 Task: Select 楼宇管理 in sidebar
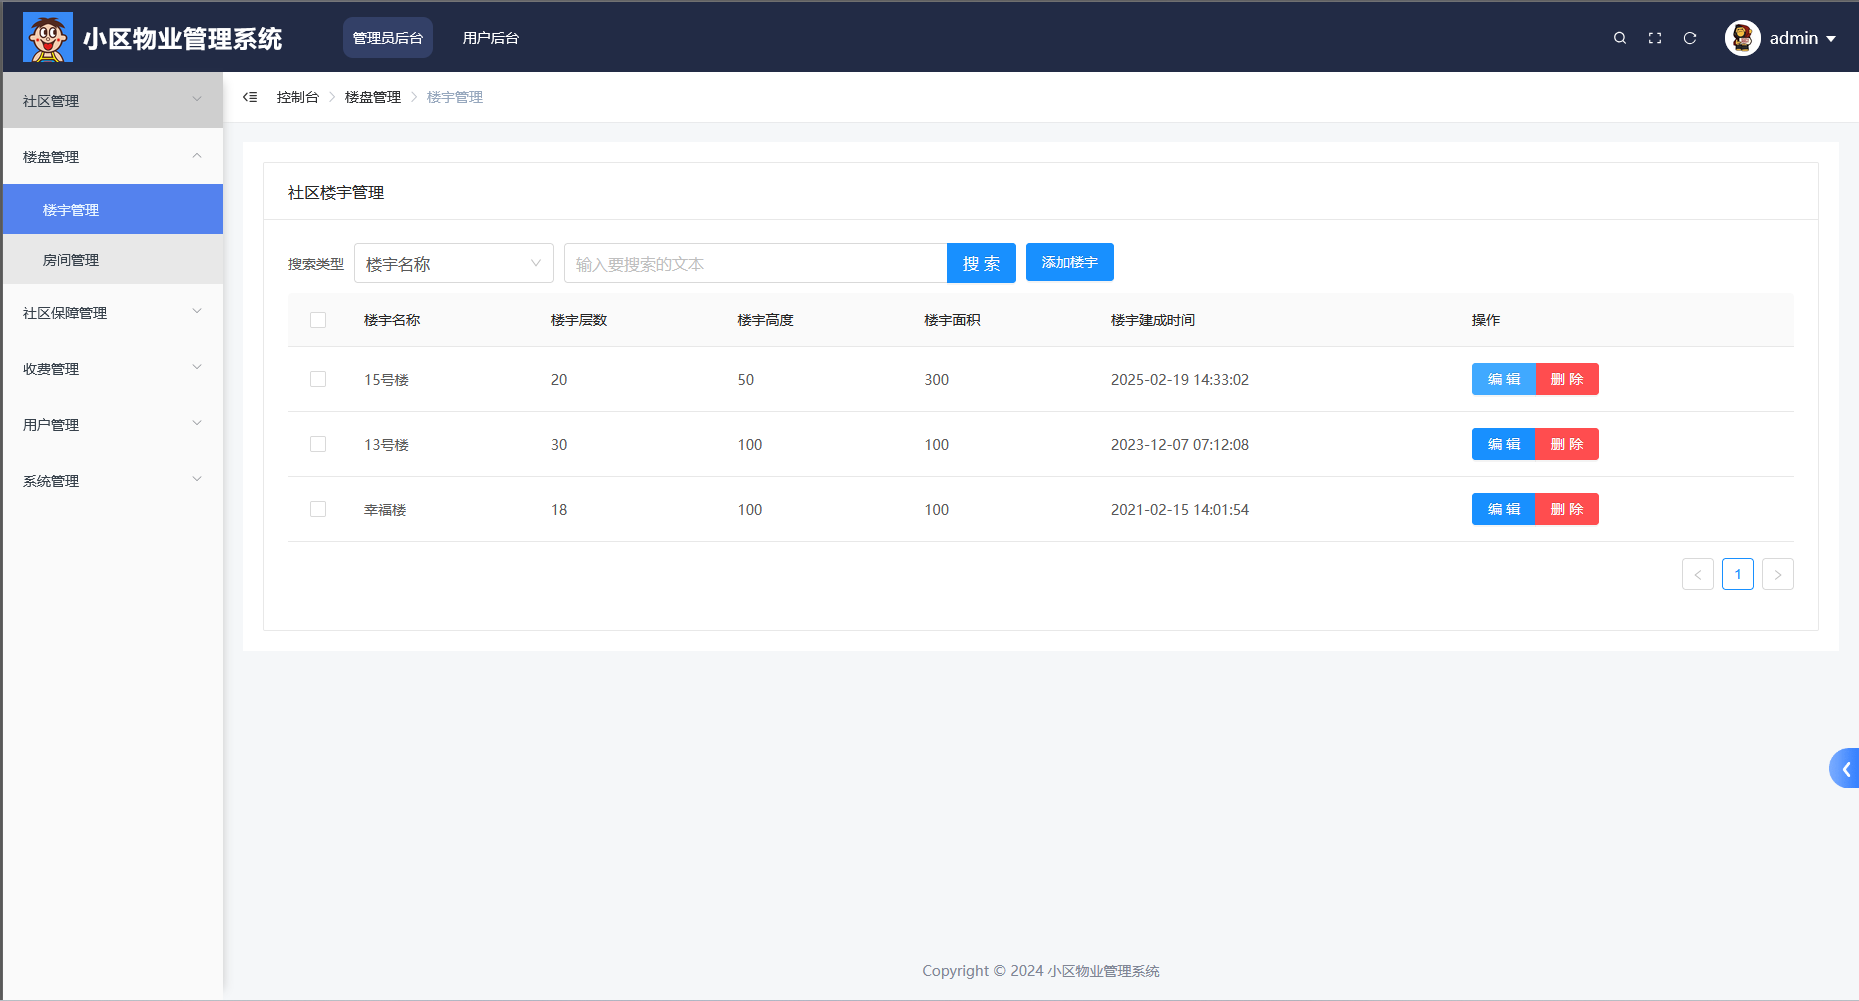pos(113,209)
